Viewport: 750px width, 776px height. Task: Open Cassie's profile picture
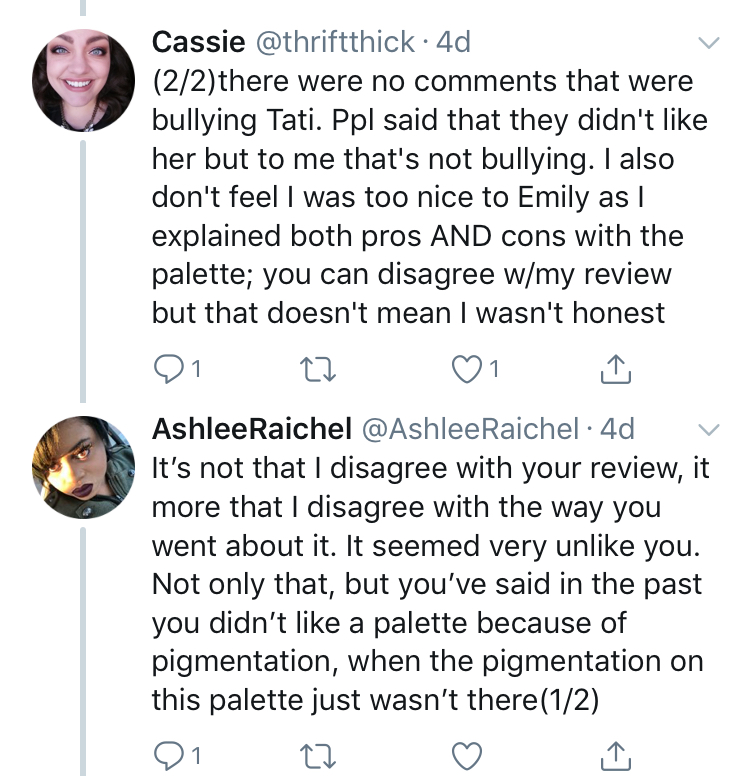coord(83,79)
